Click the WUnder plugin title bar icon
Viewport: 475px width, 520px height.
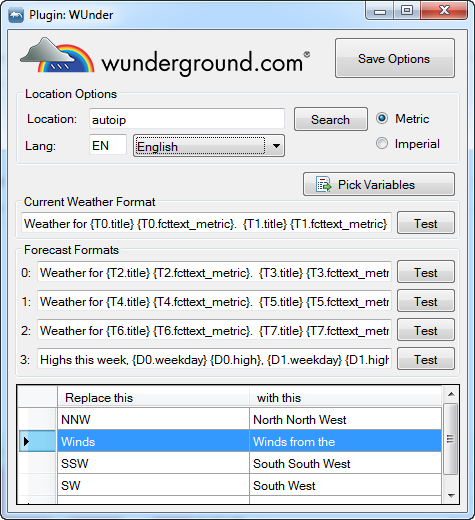pyautogui.click(x=16, y=15)
